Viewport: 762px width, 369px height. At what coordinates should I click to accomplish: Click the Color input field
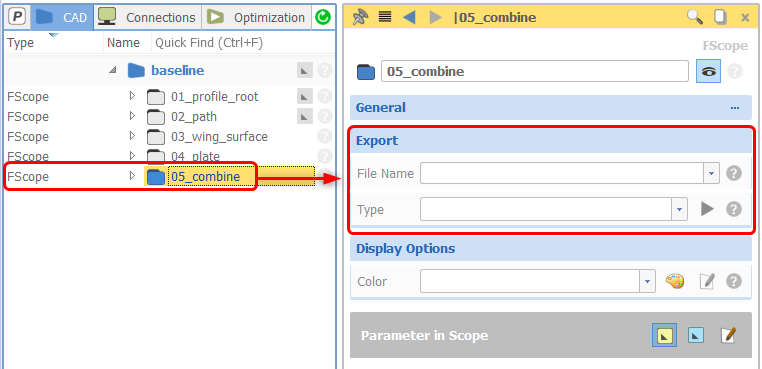(x=530, y=281)
